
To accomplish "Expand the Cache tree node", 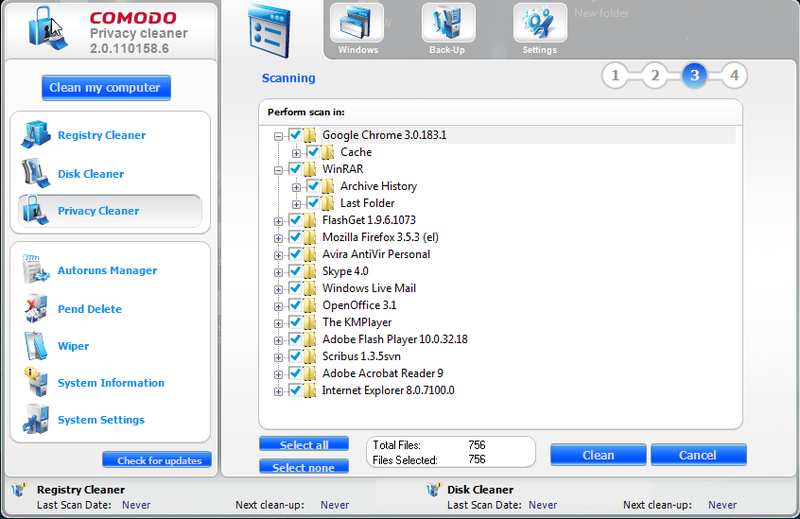I will (296, 153).
